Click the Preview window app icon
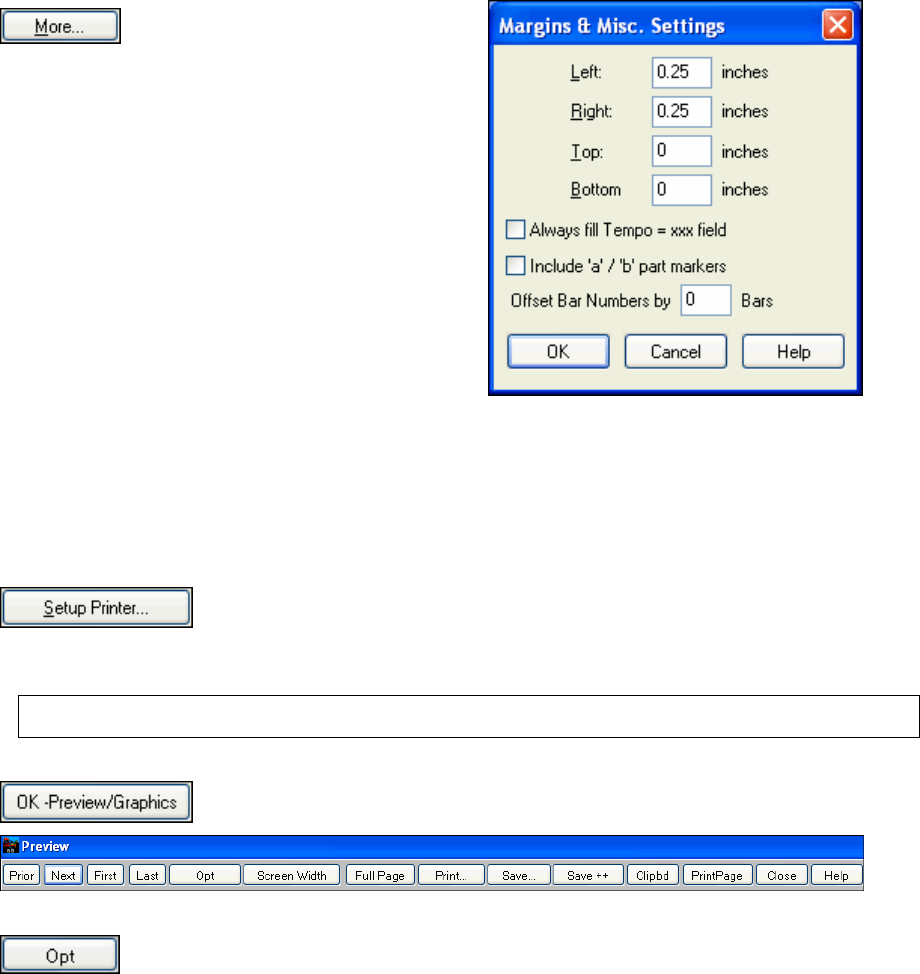The width and height of the screenshot is (920, 974). (x=11, y=846)
